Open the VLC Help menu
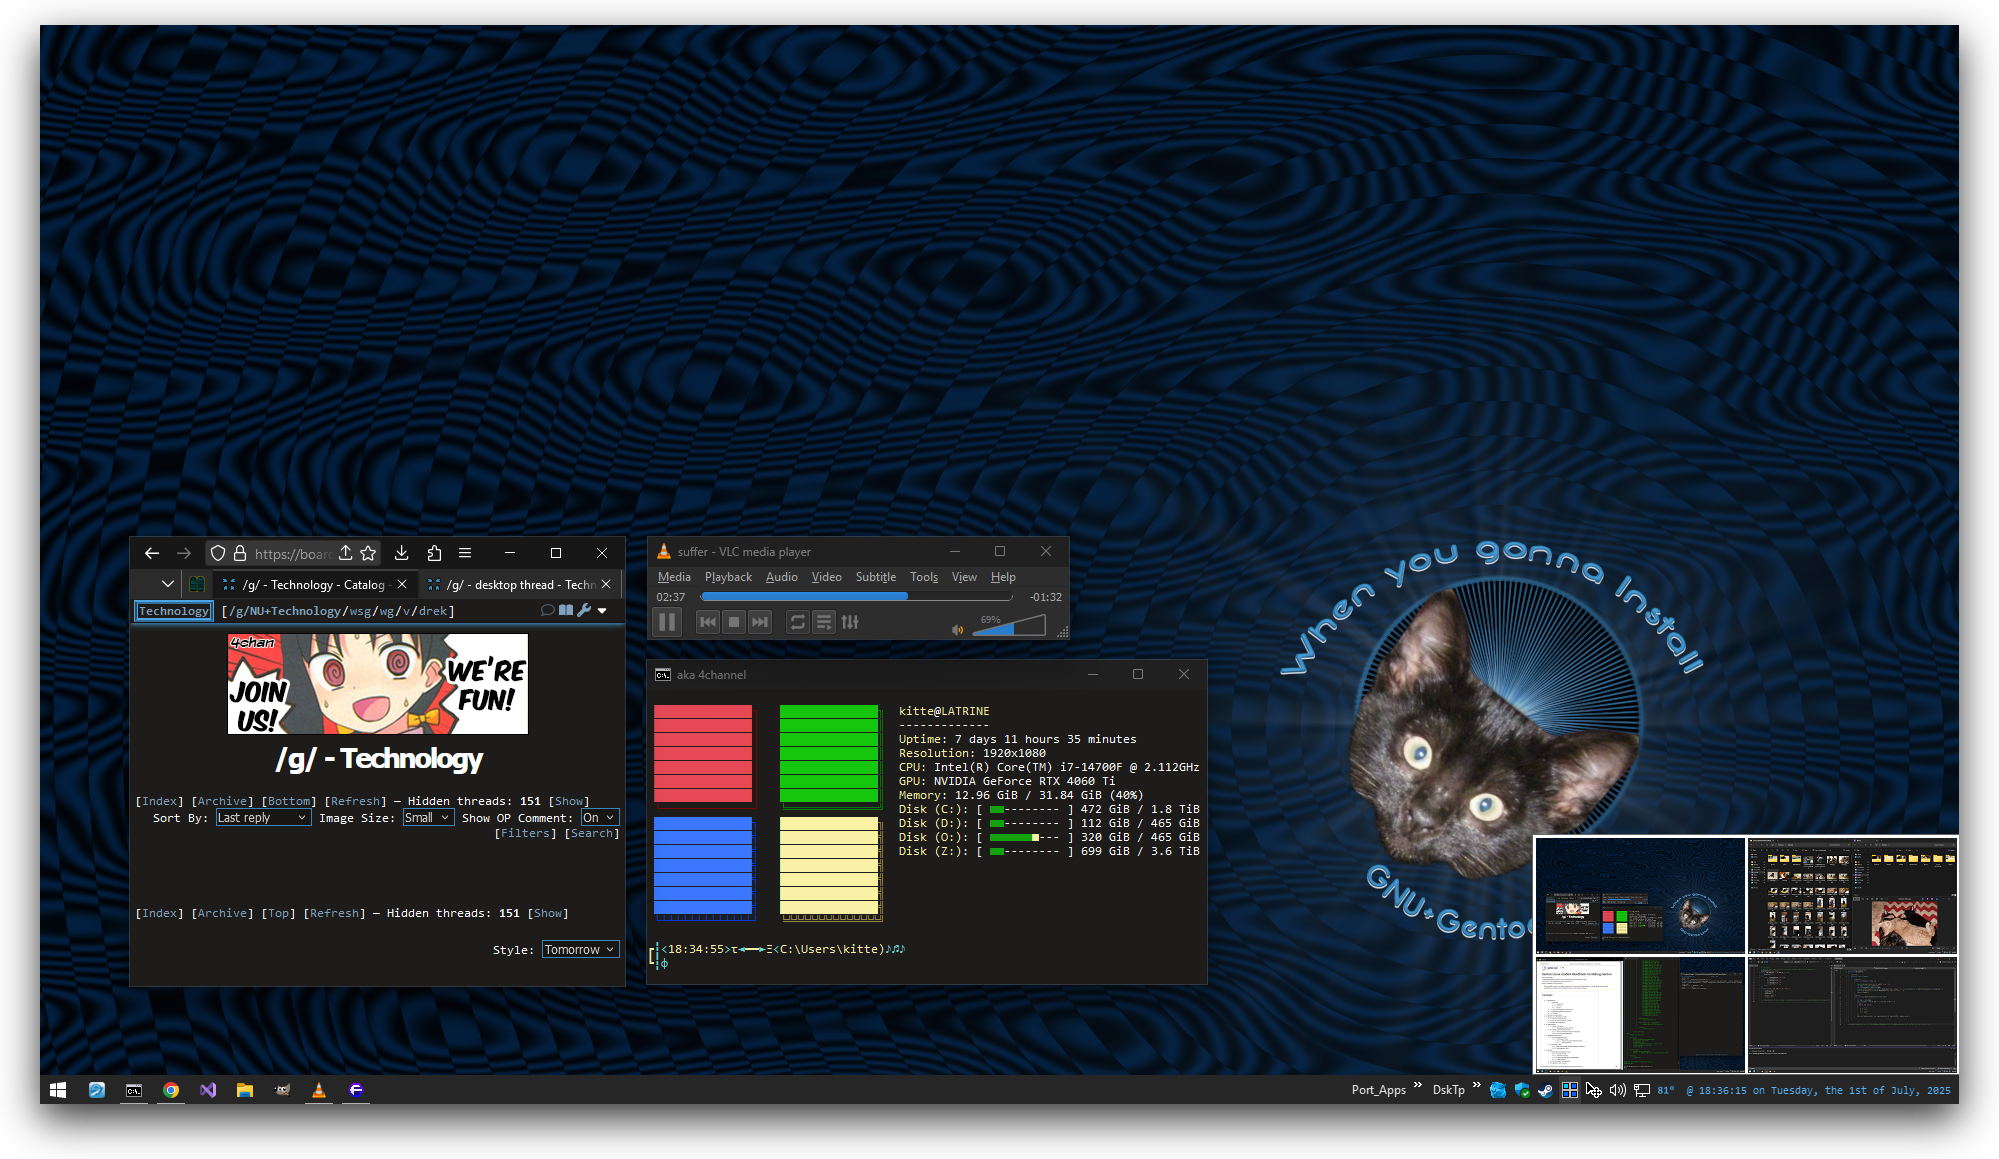The image size is (1999, 1159). tap(1003, 577)
